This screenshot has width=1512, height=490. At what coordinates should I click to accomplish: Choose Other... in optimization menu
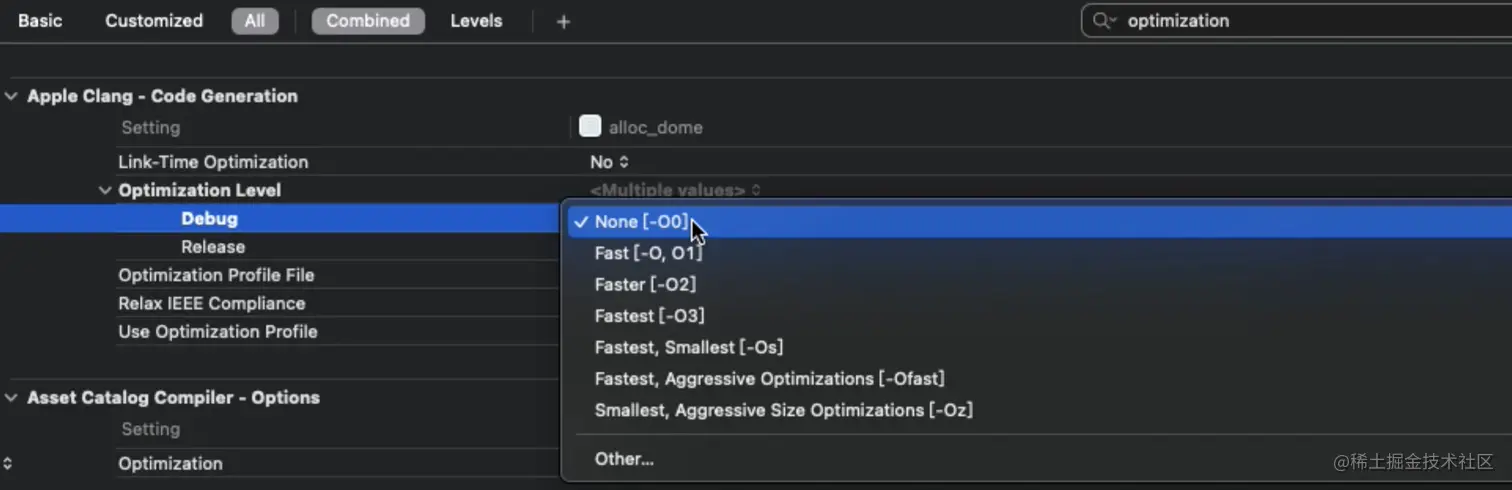(624, 459)
